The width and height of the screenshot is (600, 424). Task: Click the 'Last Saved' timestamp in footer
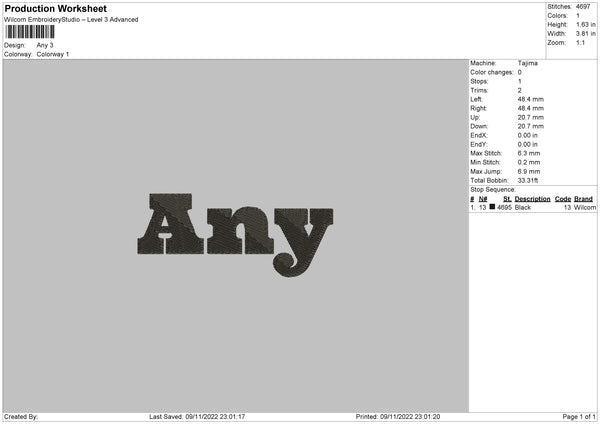(197, 417)
